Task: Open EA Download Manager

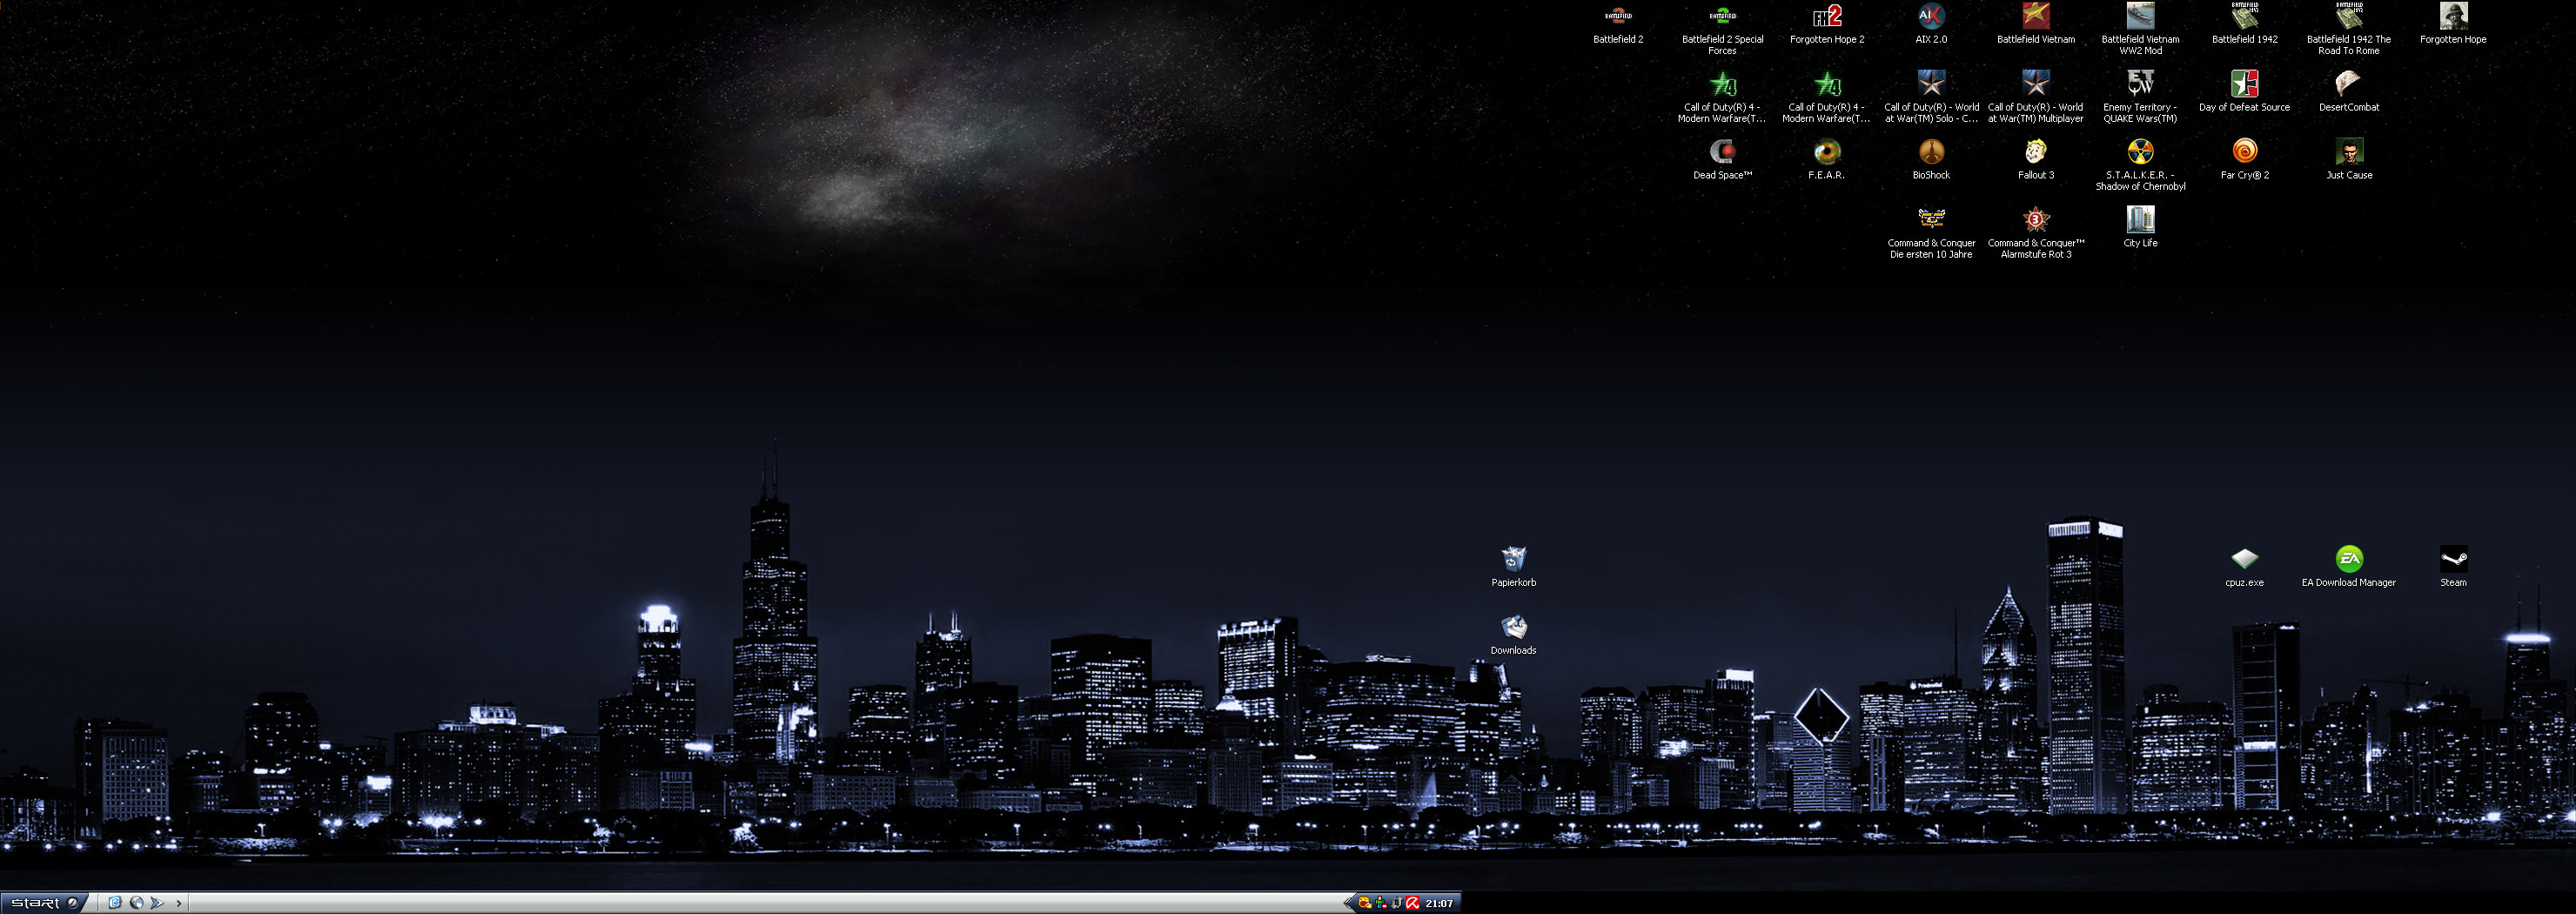Action: 2348,559
